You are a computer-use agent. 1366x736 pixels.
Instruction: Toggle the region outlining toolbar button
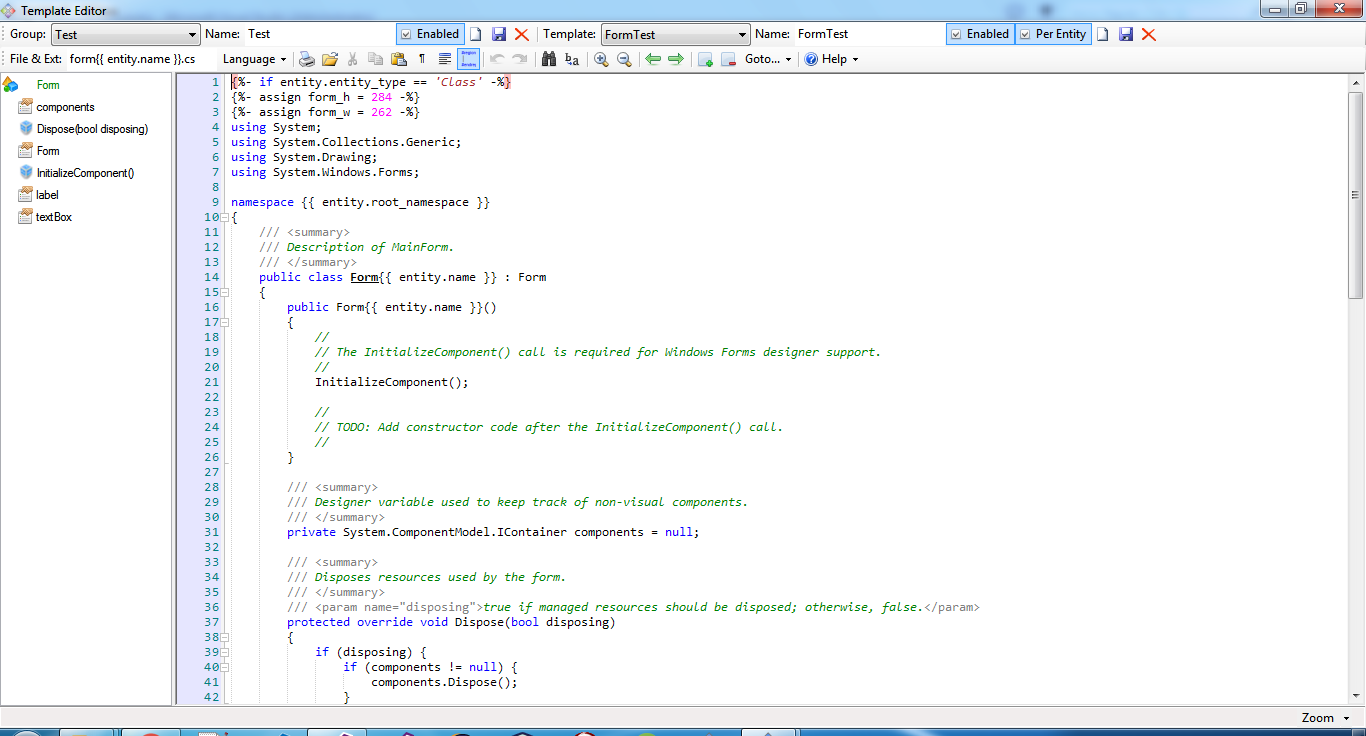[468, 59]
